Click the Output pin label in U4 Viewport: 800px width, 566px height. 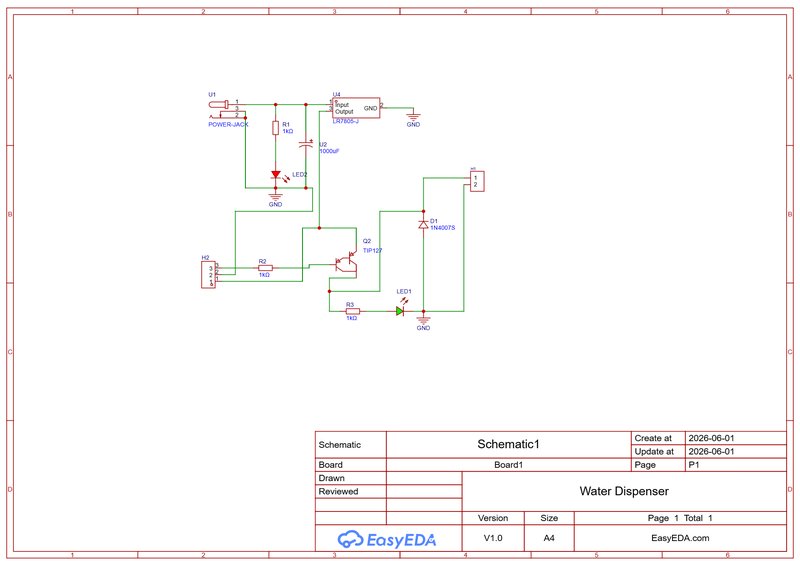[x=344, y=112]
